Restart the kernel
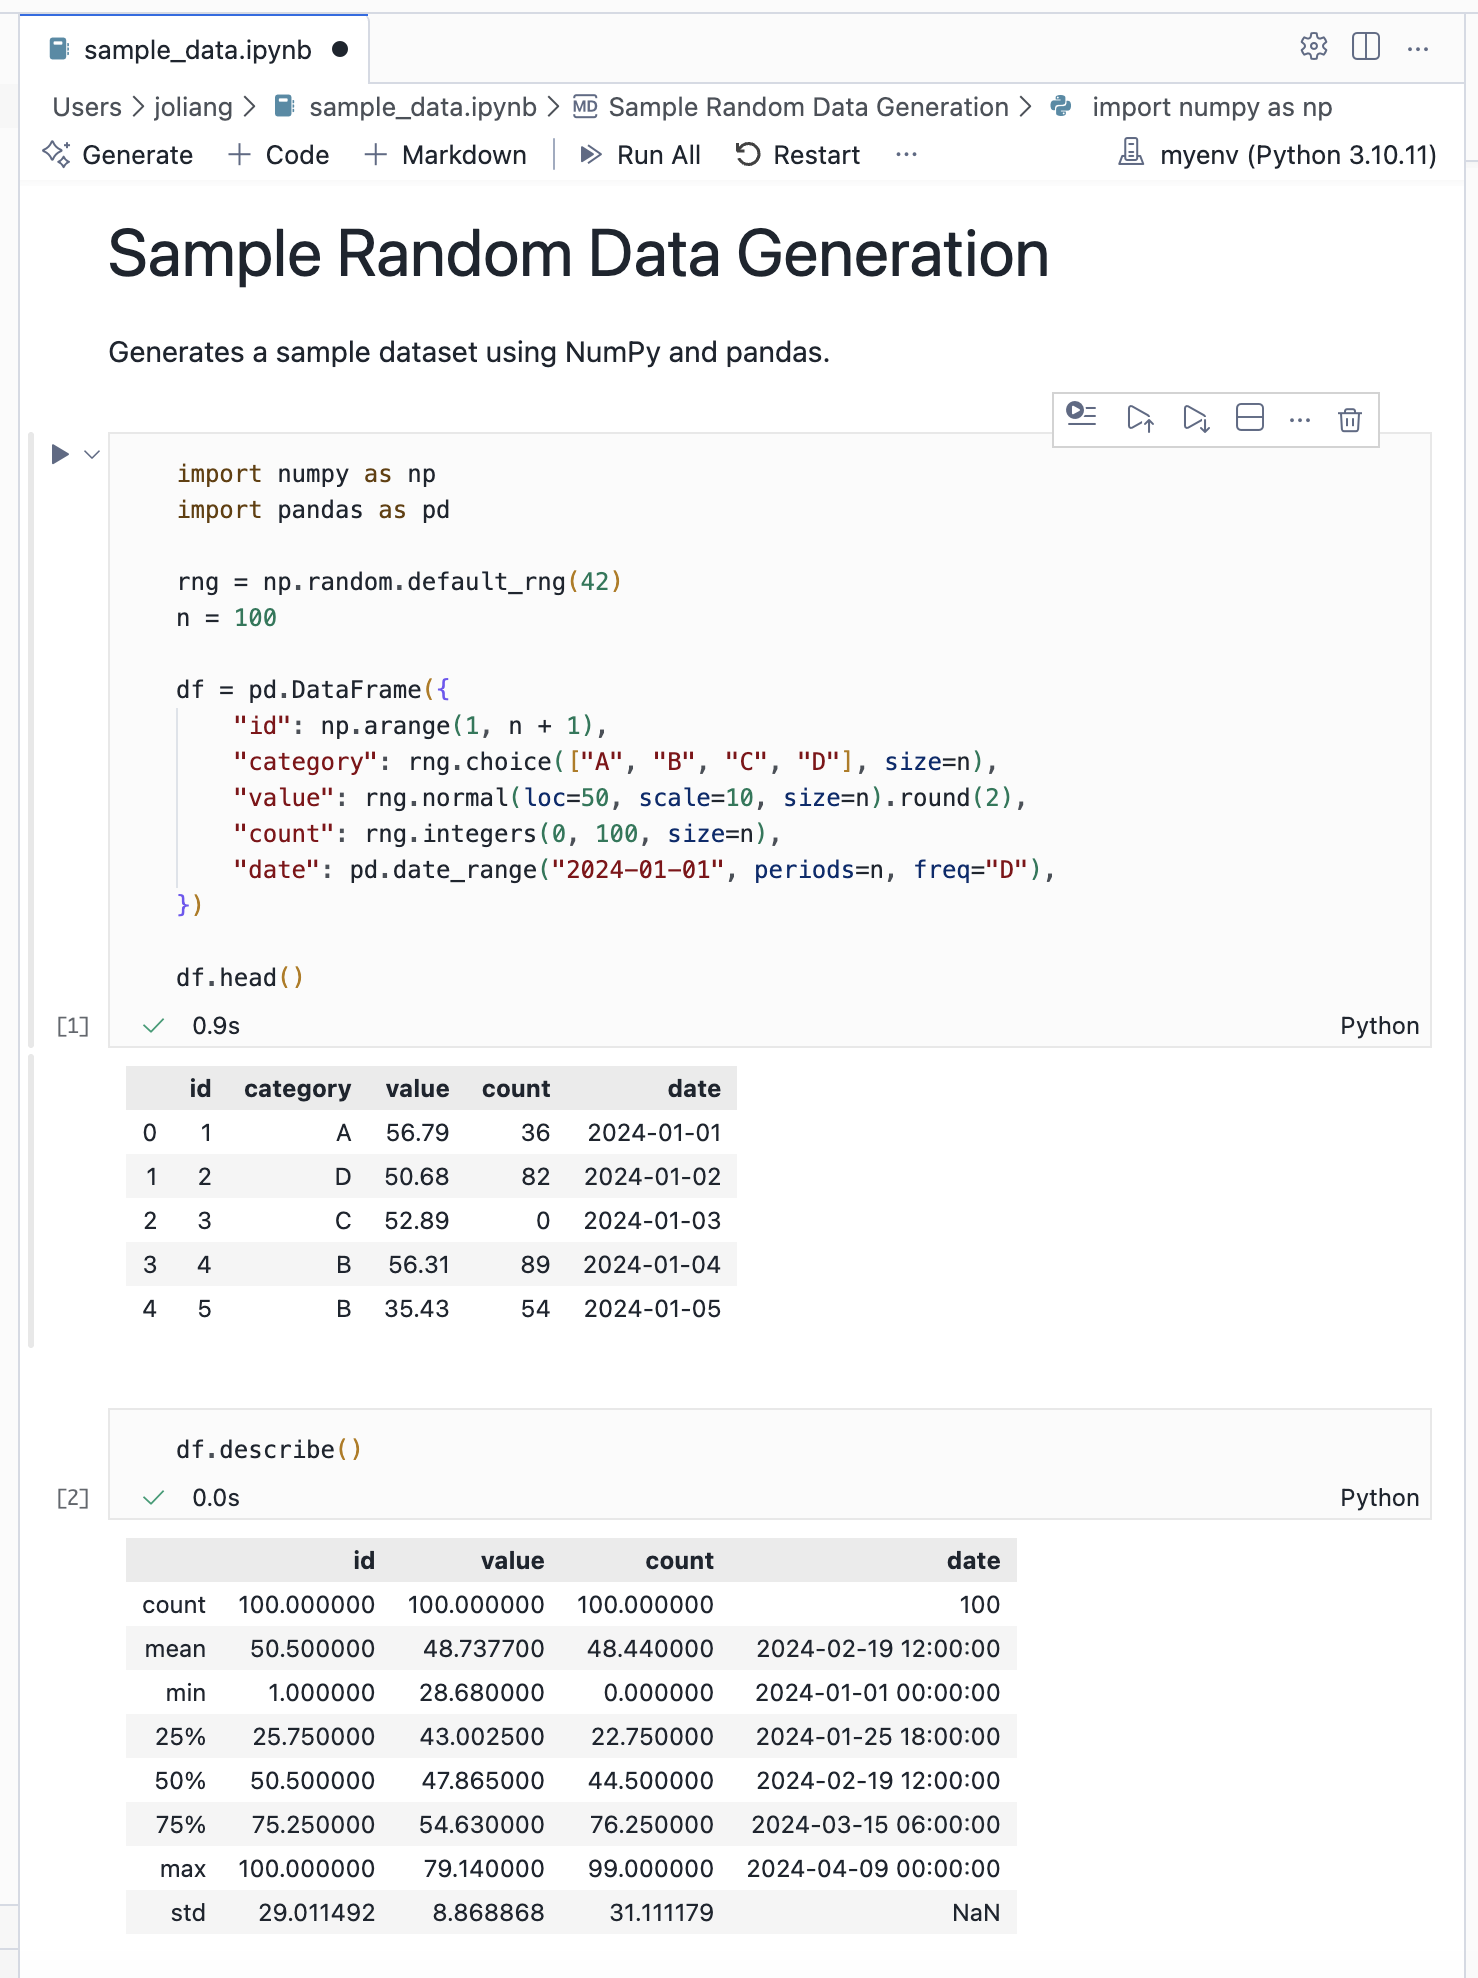The height and width of the screenshot is (1978, 1478). point(797,155)
